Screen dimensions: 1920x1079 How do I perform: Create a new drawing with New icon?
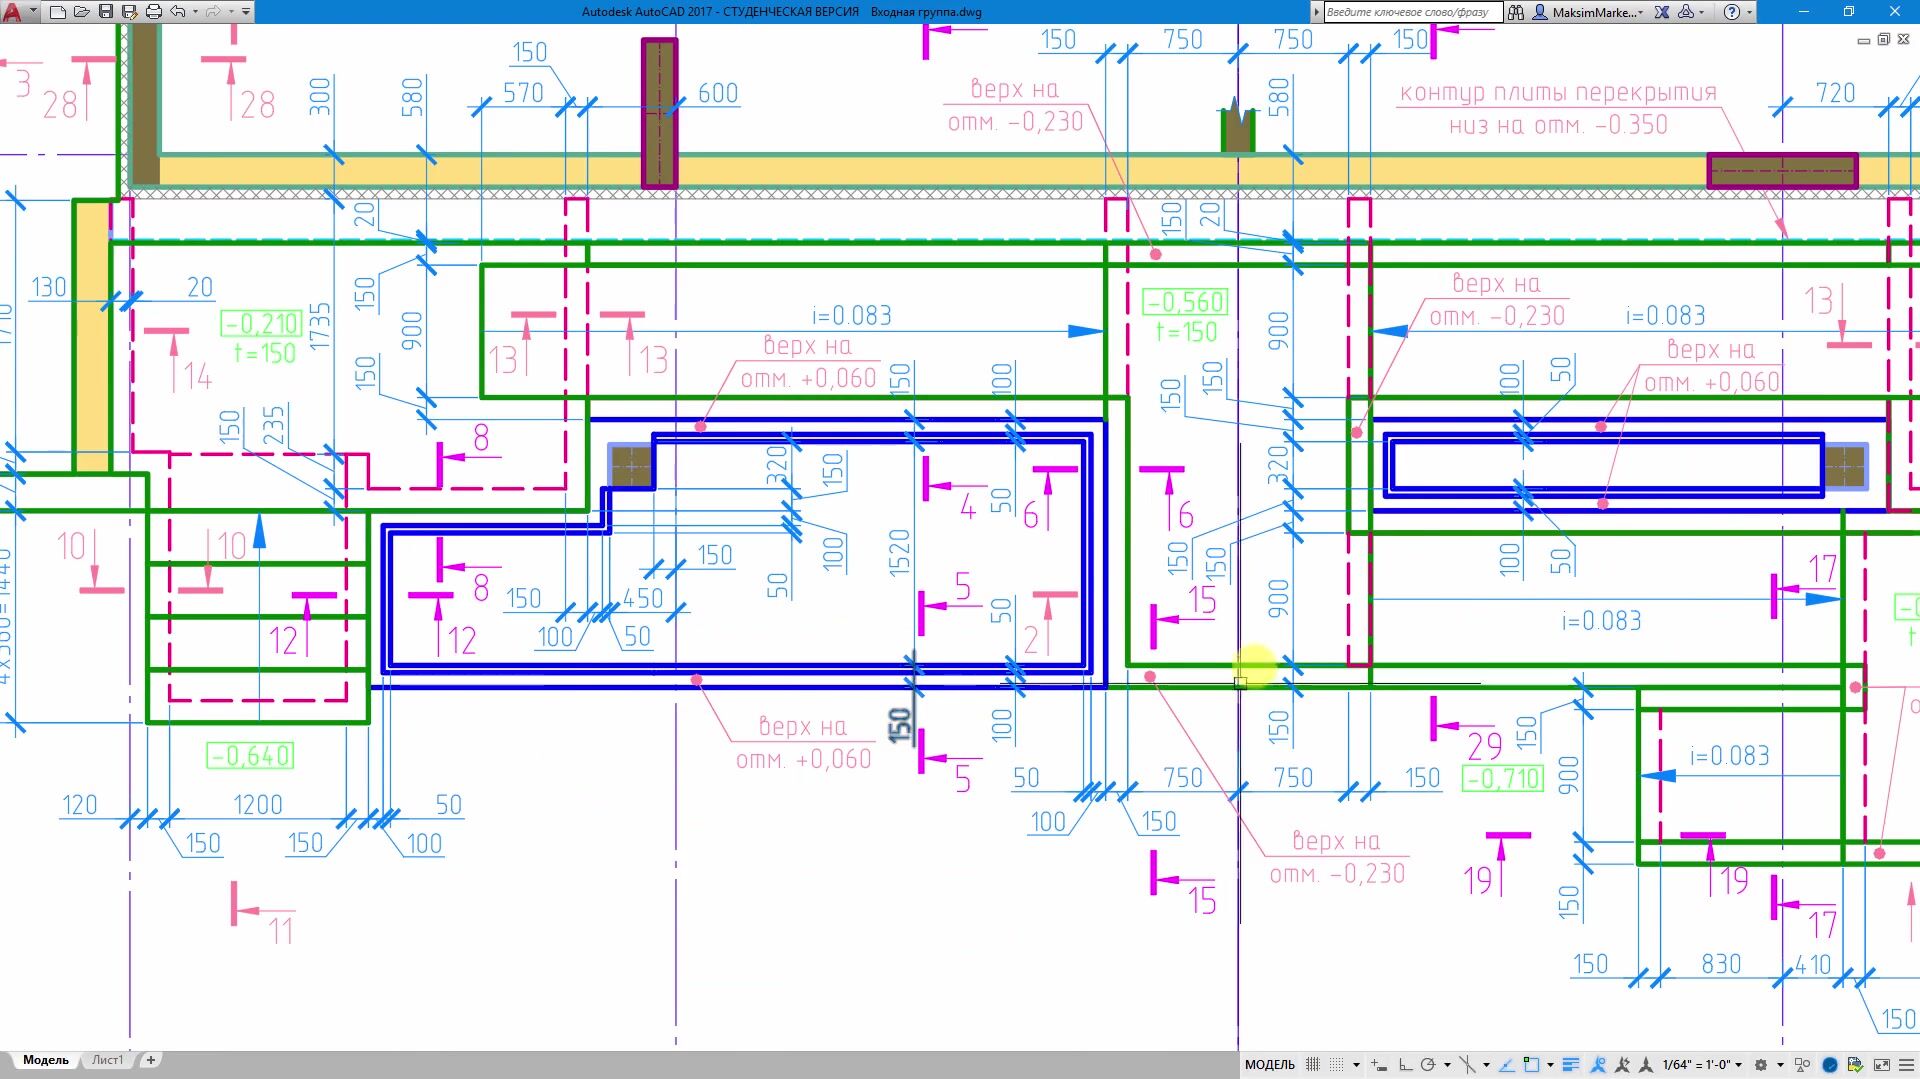pyautogui.click(x=58, y=12)
